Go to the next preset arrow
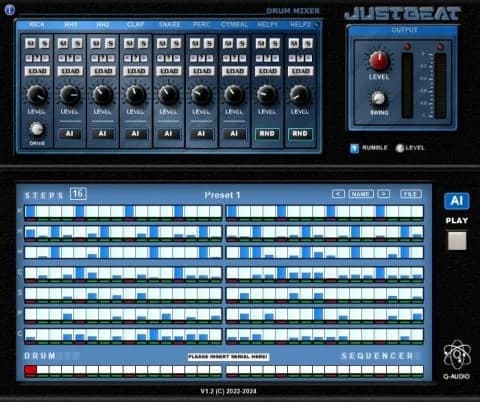 click(x=384, y=194)
